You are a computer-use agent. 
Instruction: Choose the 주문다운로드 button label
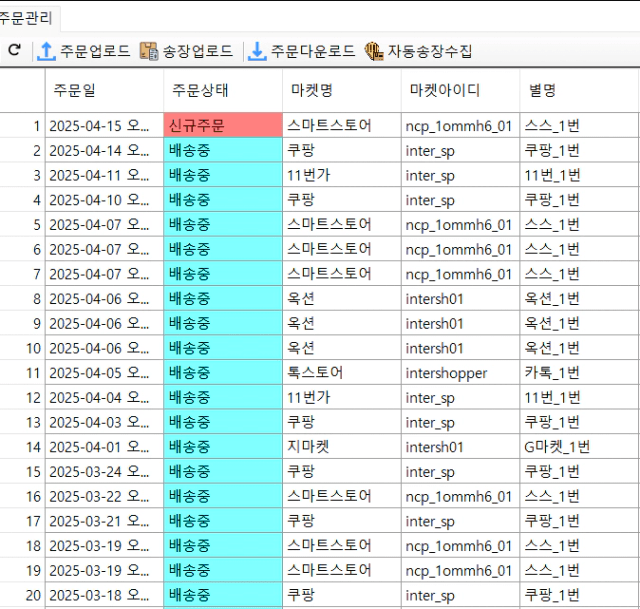[x=313, y=51]
